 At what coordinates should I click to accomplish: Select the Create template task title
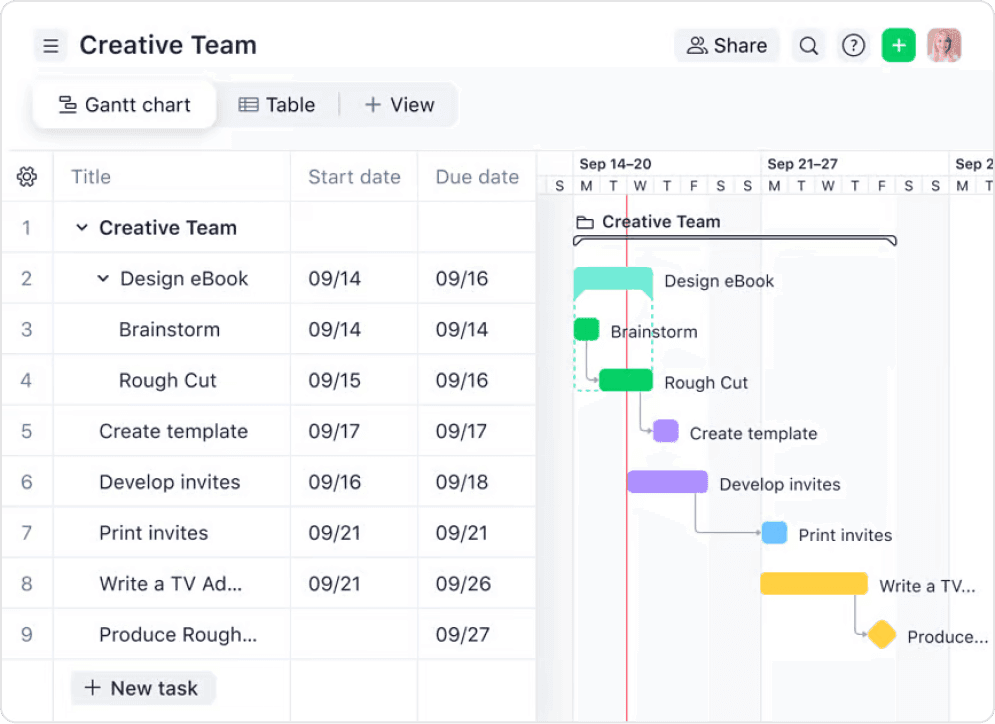[x=173, y=431]
